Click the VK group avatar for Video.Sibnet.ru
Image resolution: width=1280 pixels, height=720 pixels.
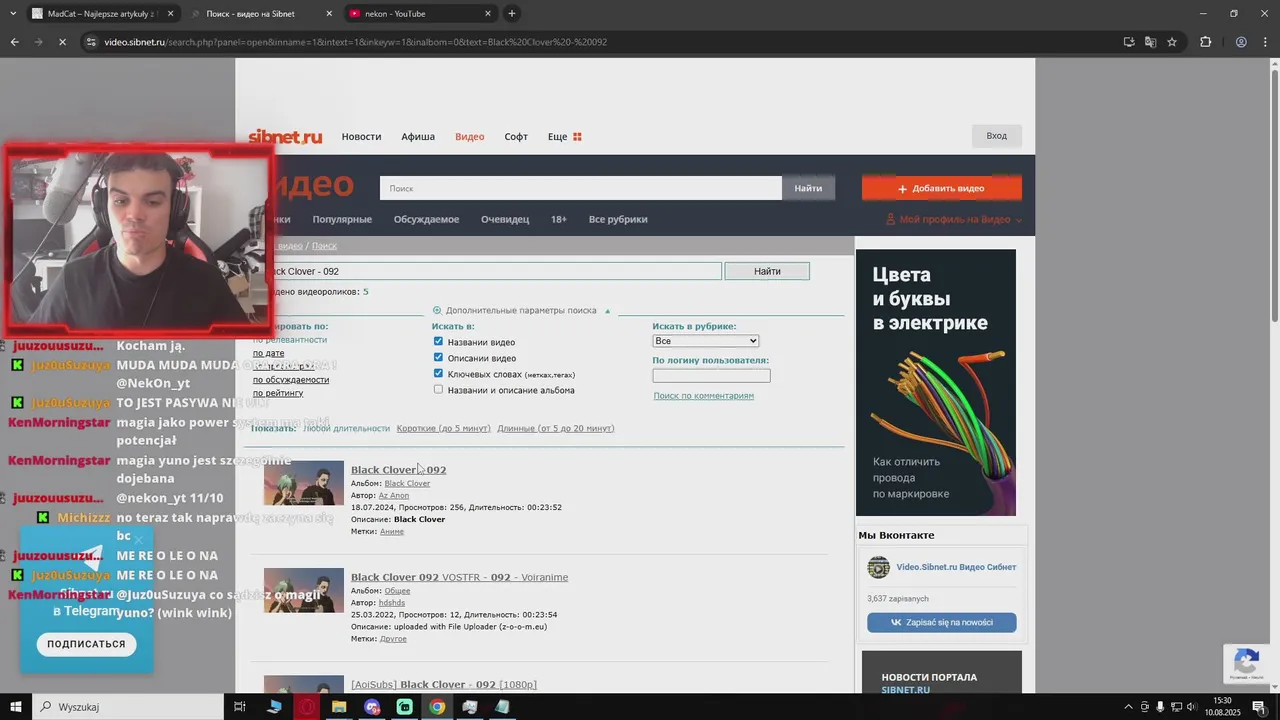click(878, 567)
